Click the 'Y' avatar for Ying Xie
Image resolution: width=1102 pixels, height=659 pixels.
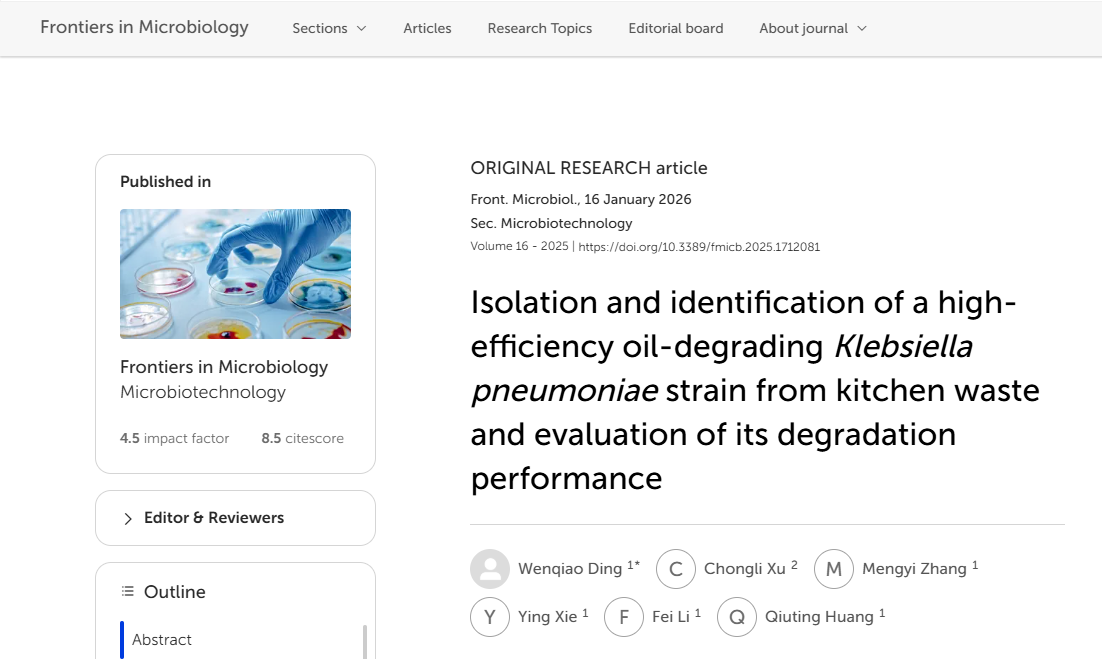tap(490, 617)
